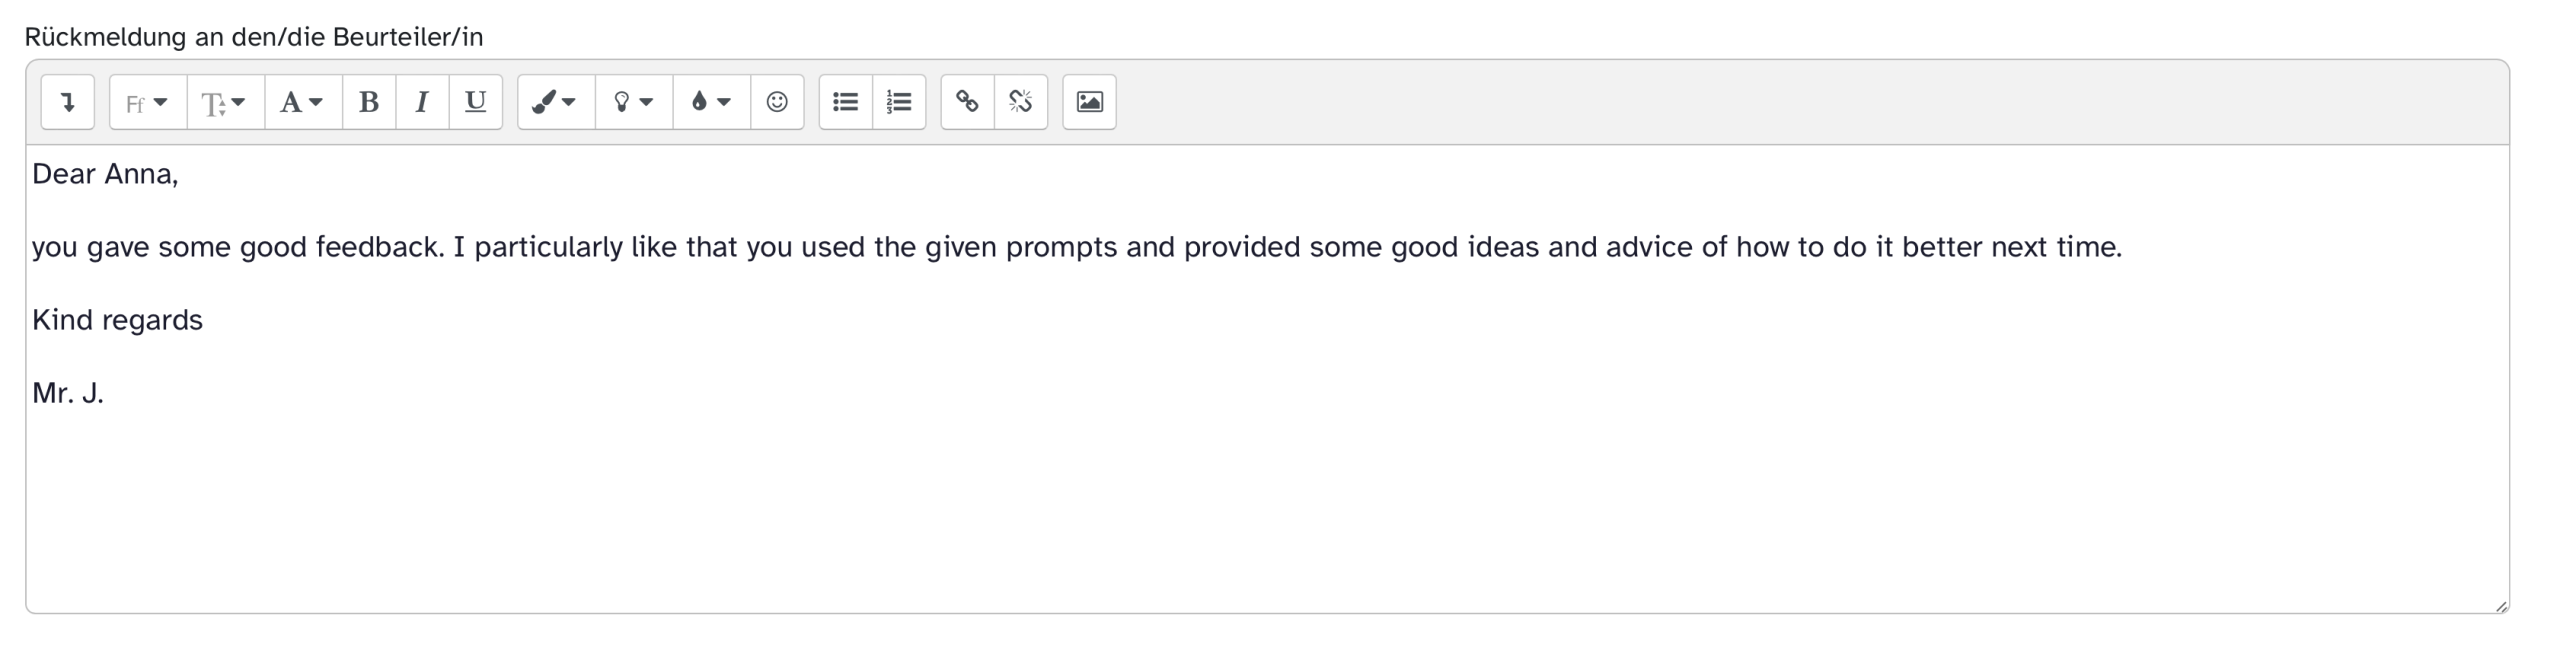Insert an emoticon with smiley icon
This screenshot has height=647, width=2560.
click(x=777, y=102)
